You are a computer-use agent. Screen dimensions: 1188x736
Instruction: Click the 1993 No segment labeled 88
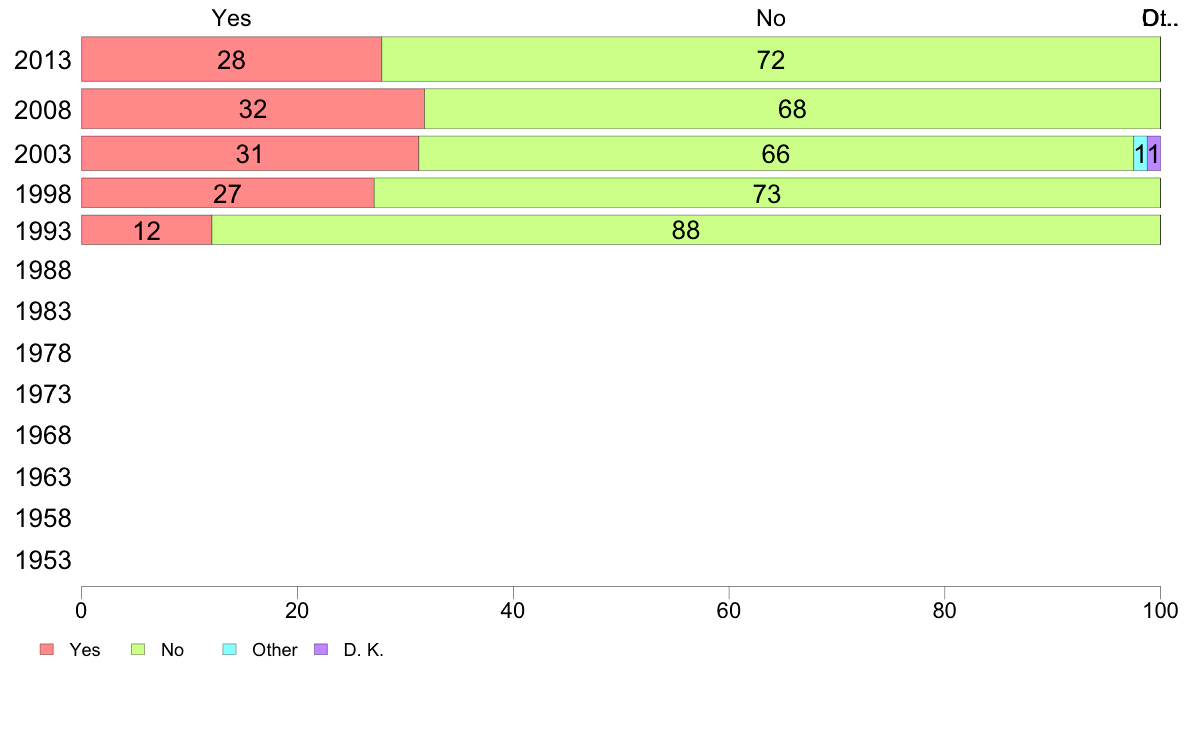686,230
